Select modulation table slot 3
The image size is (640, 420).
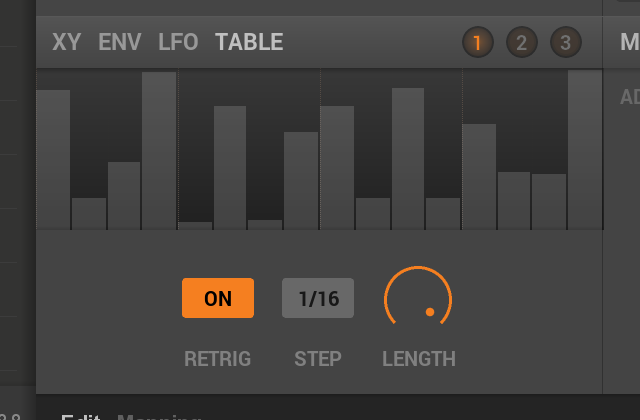coord(566,42)
